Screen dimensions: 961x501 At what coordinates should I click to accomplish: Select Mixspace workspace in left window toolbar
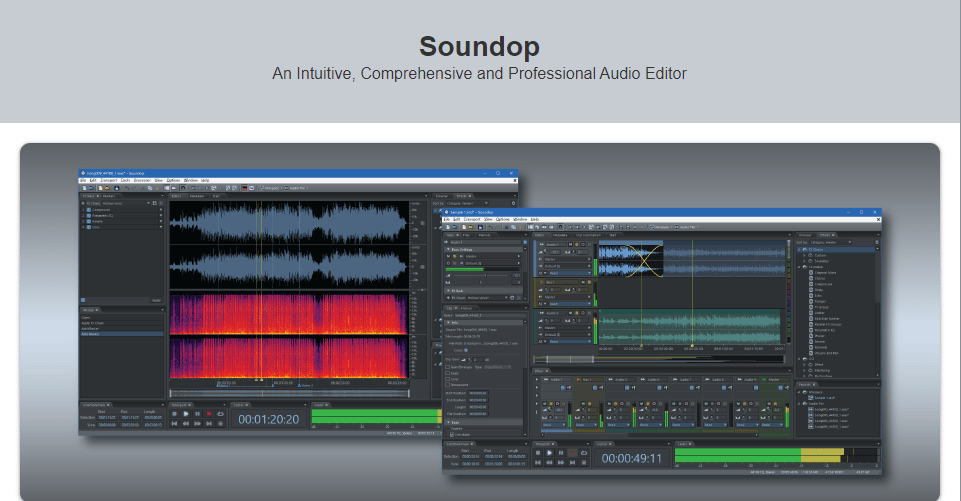pos(269,188)
